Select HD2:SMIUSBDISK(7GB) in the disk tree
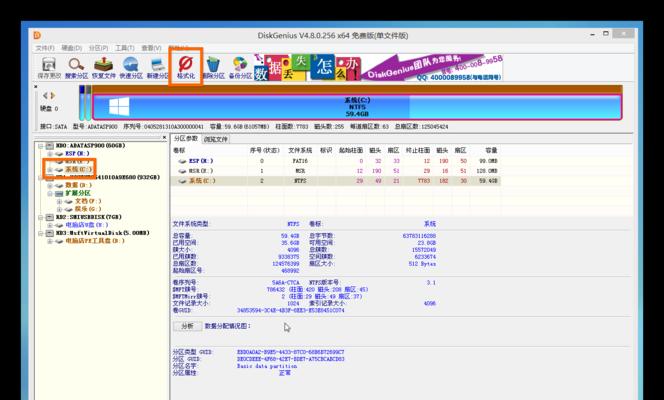Image resolution: width=664 pixels, height=400 pixels. (x=89, y=217)
